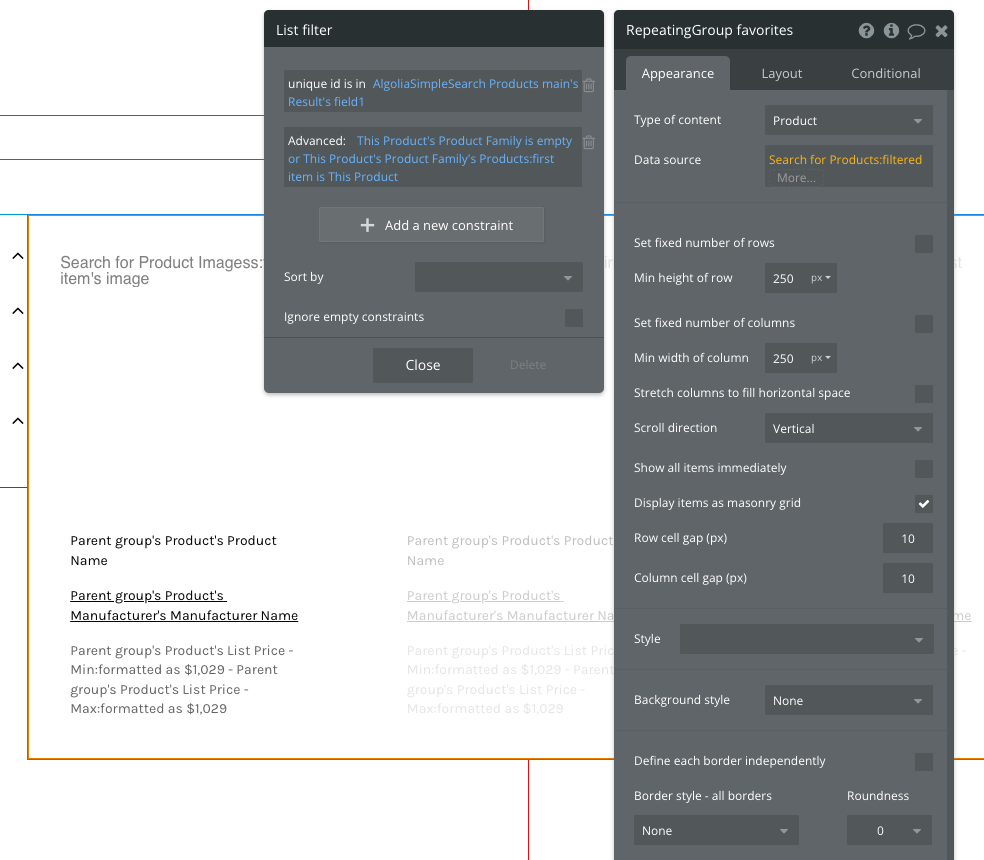Enable Stretch columns to fill horizontal space

tap(924, 394)
